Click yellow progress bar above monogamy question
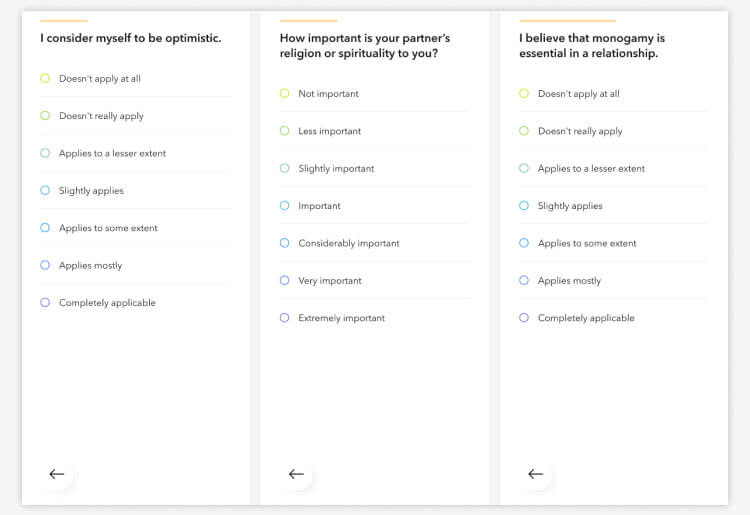The width and height of the screenshot is (750, 515). [567, 21]
